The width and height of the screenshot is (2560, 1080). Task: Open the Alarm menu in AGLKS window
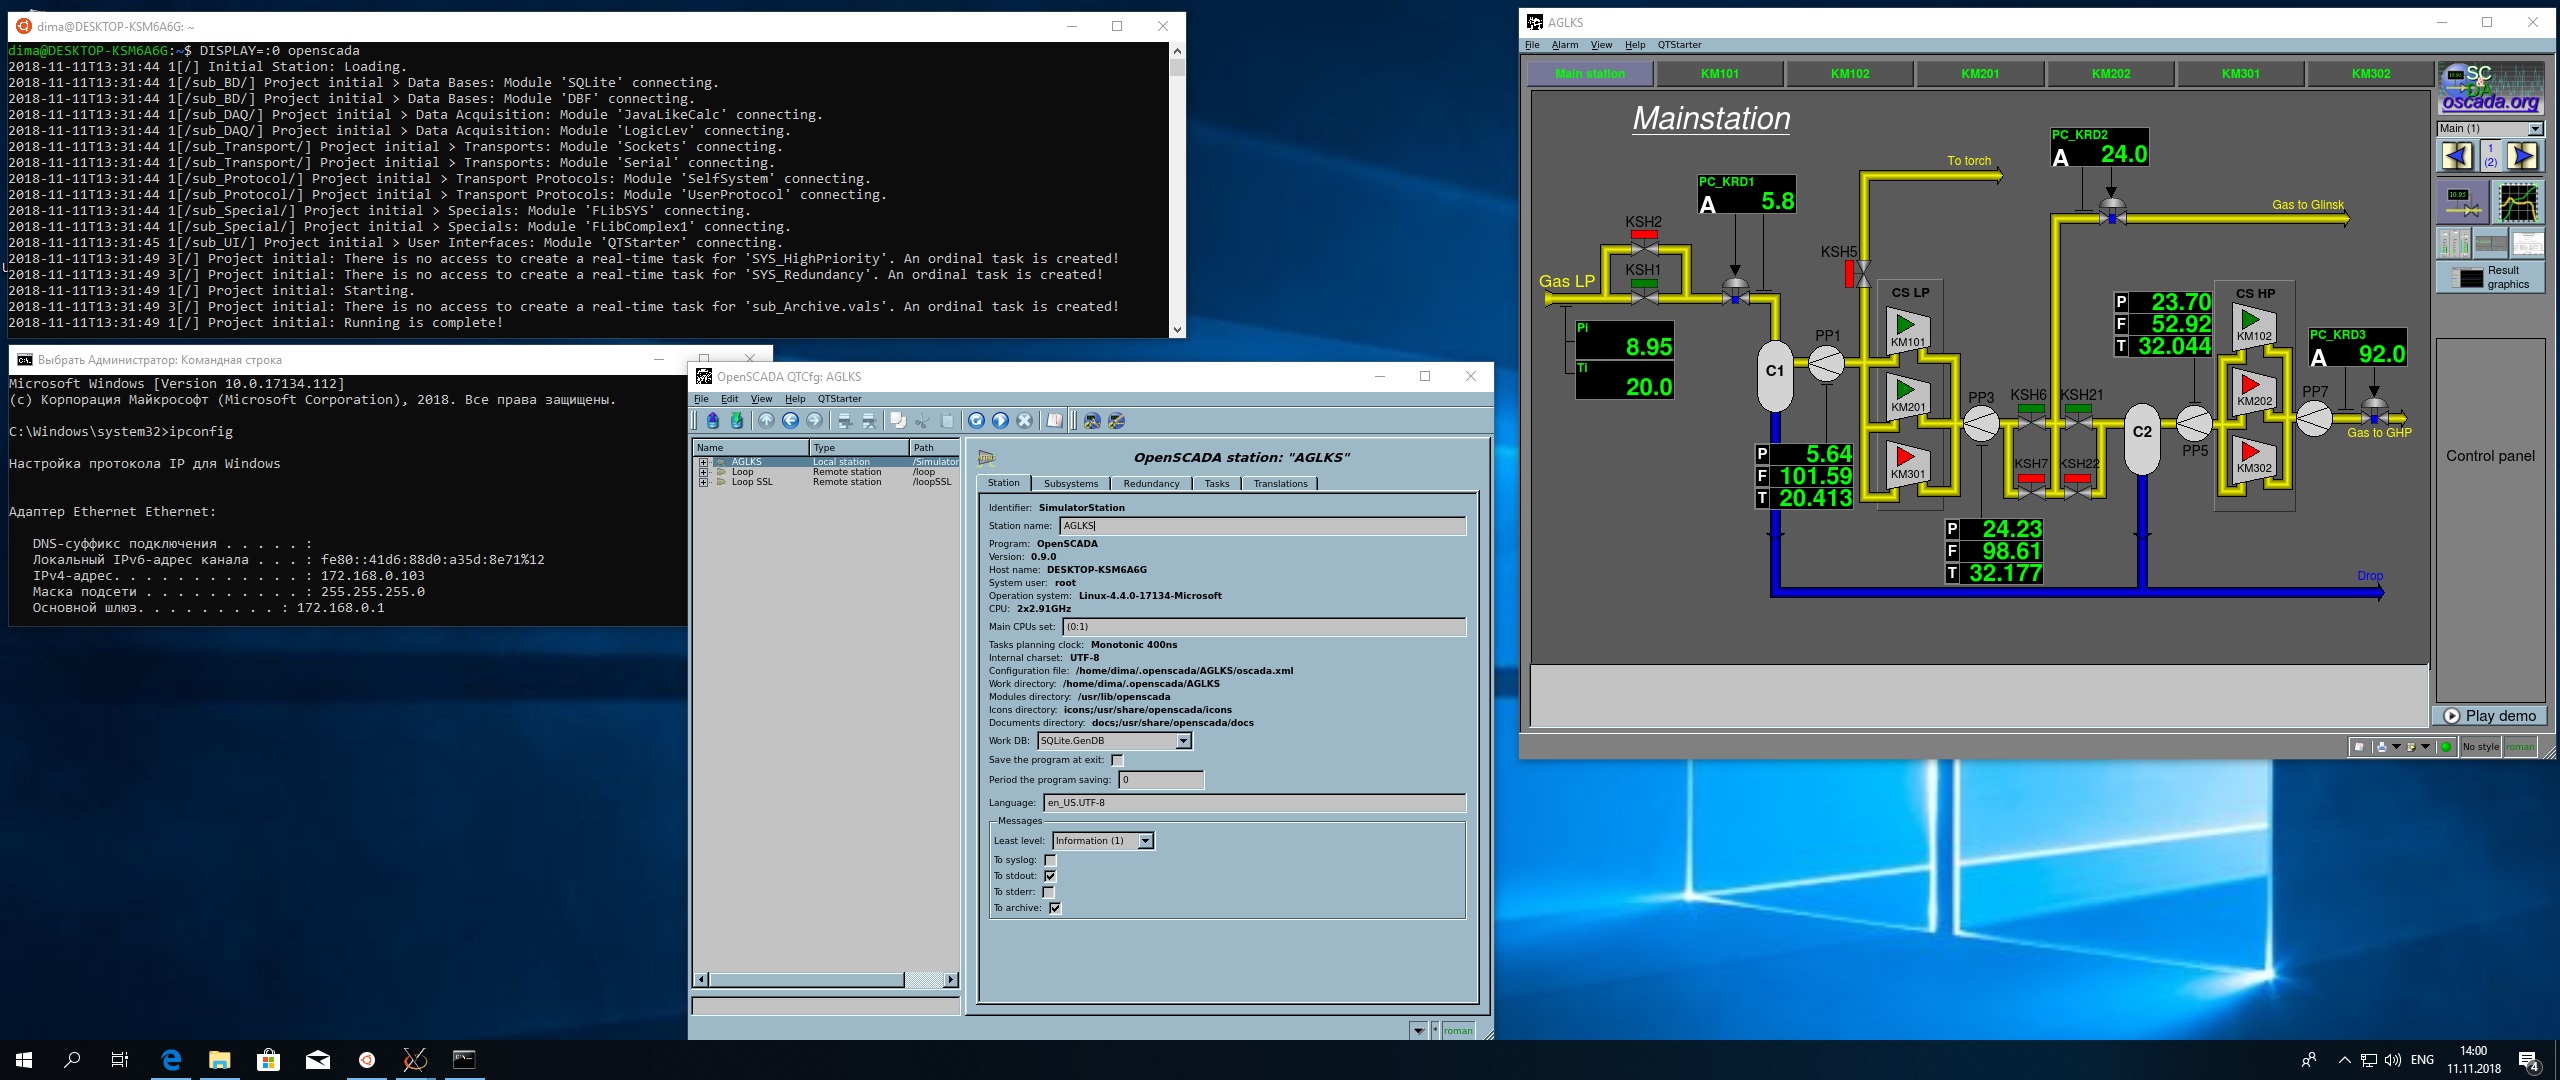coord(1564,45)
